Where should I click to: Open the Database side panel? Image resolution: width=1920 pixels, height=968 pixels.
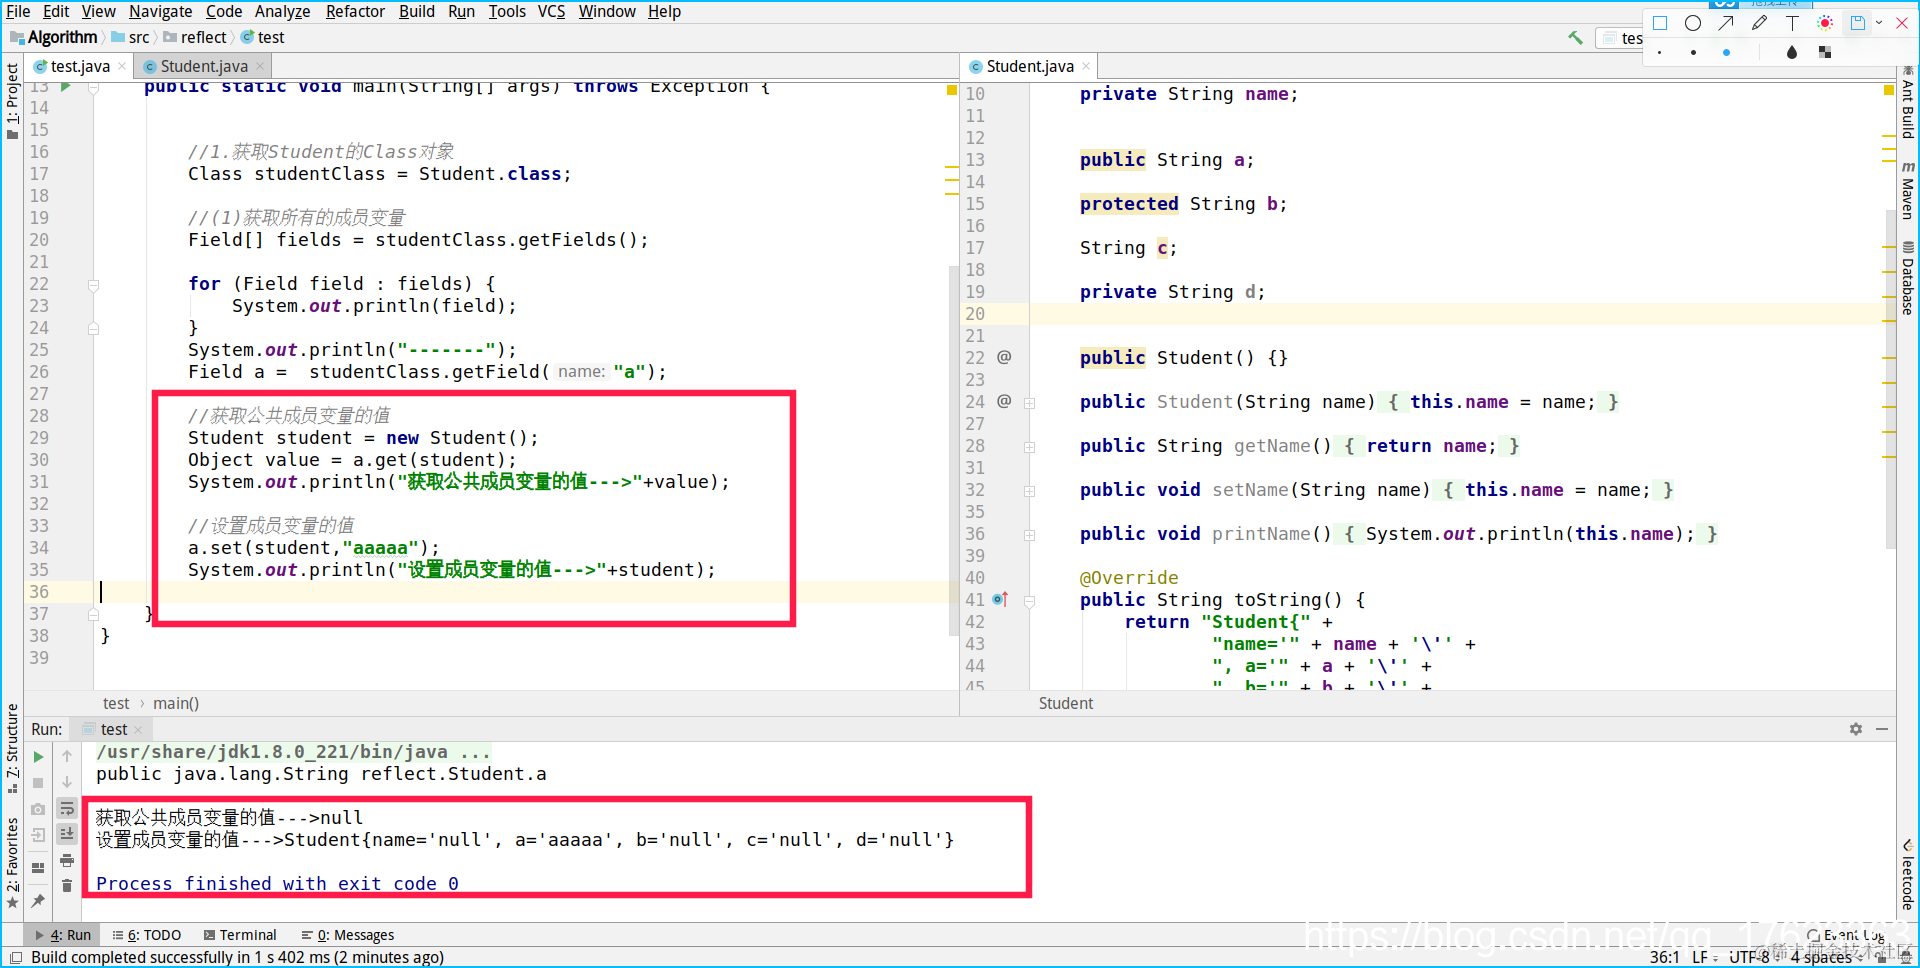[x=1908, y=278]
